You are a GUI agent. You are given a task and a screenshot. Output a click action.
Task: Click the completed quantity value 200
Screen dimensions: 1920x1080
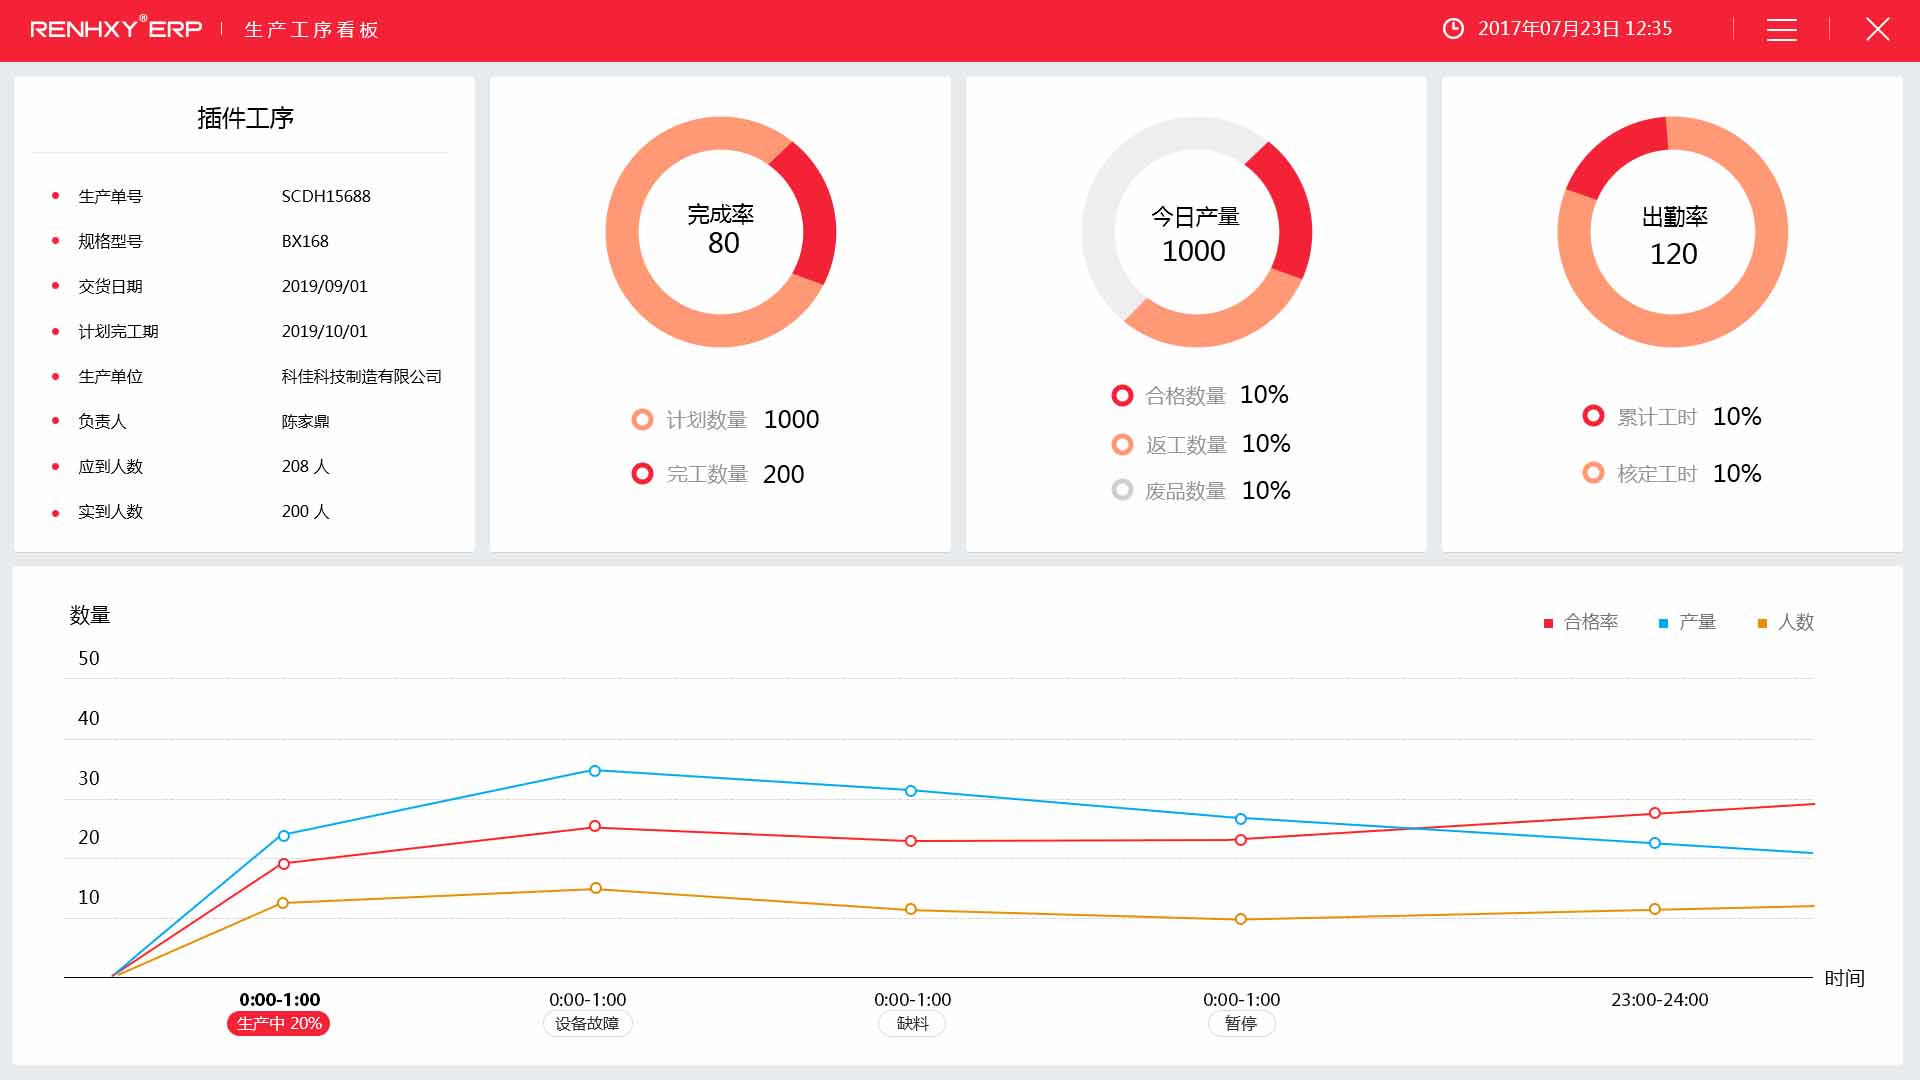click(x=783, y=474)
